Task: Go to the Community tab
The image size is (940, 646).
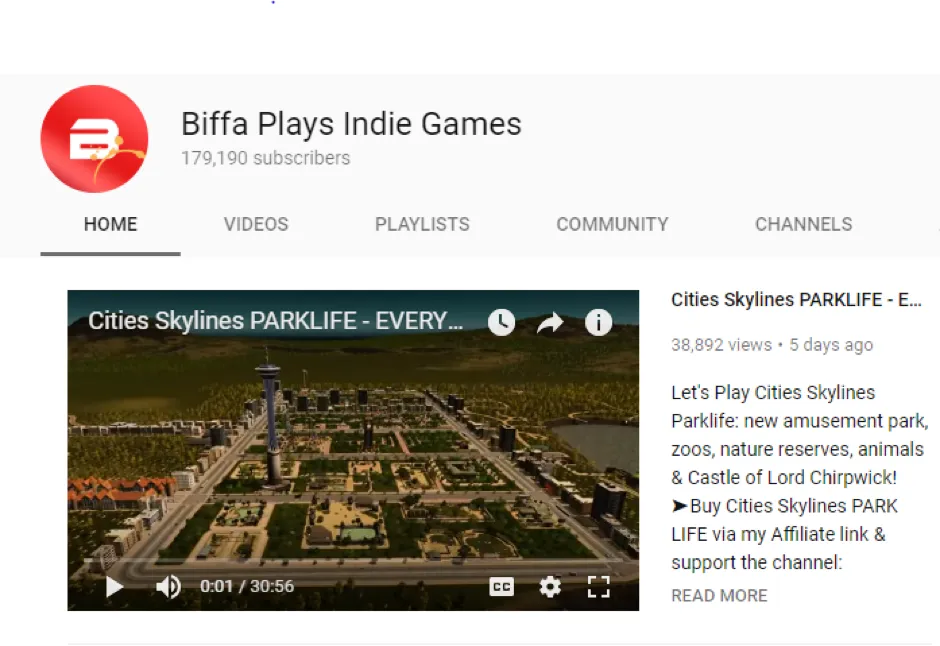Action: [x=612, y=224]
